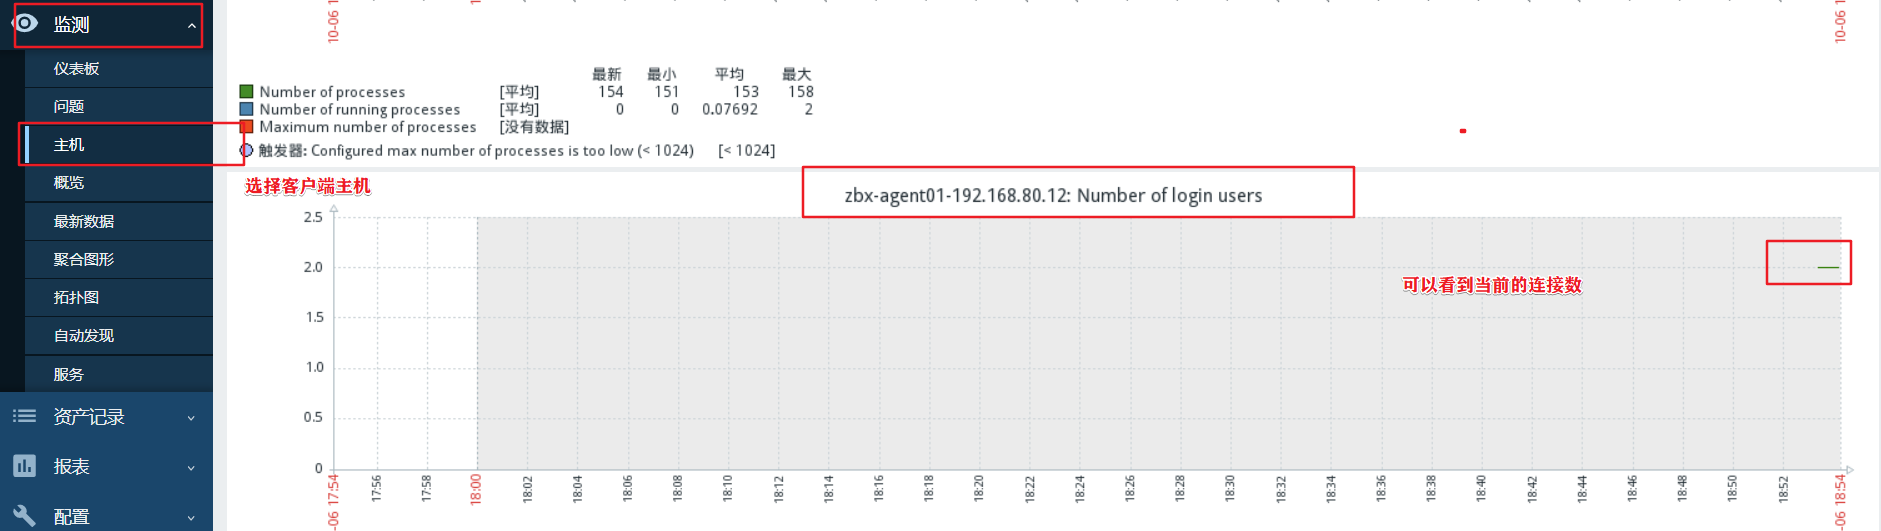The height and width of the screenshot is (531, 1881).
Task: Click the wrench icon beside 配置
Action: click(25, 516)
